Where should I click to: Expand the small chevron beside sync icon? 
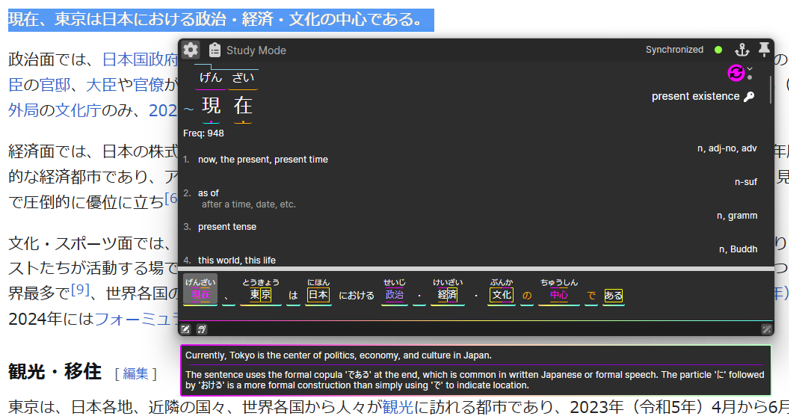750,69
